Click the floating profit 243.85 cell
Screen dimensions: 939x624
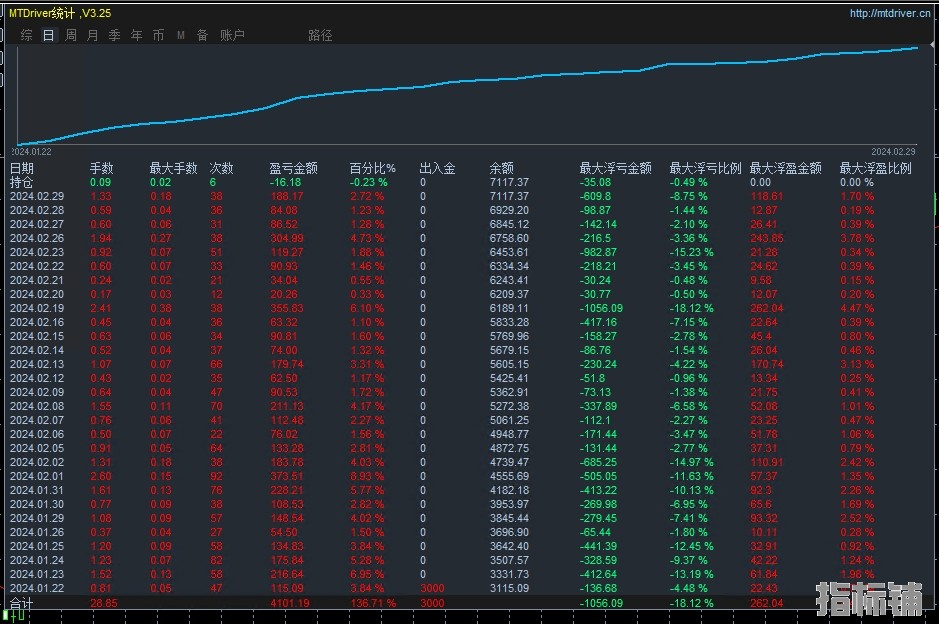coord(767,238)
